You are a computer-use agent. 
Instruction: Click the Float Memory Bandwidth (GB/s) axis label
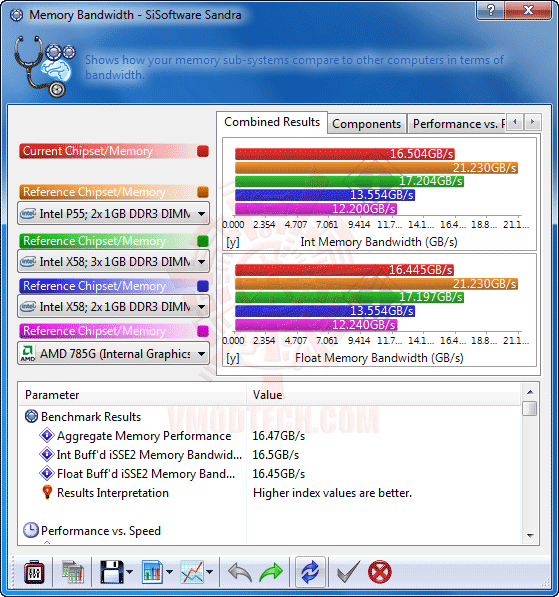point(379,358)
